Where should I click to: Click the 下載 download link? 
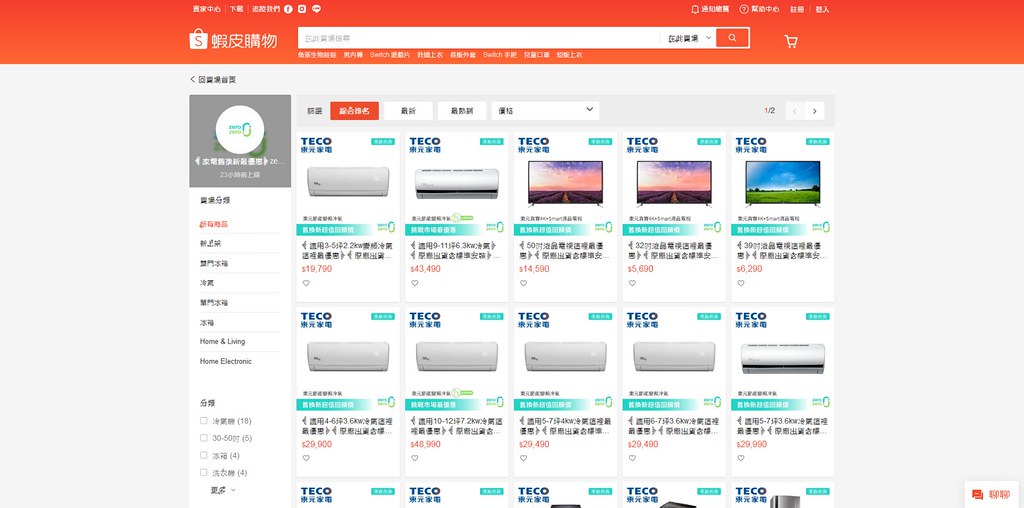[x=236, y=9]
